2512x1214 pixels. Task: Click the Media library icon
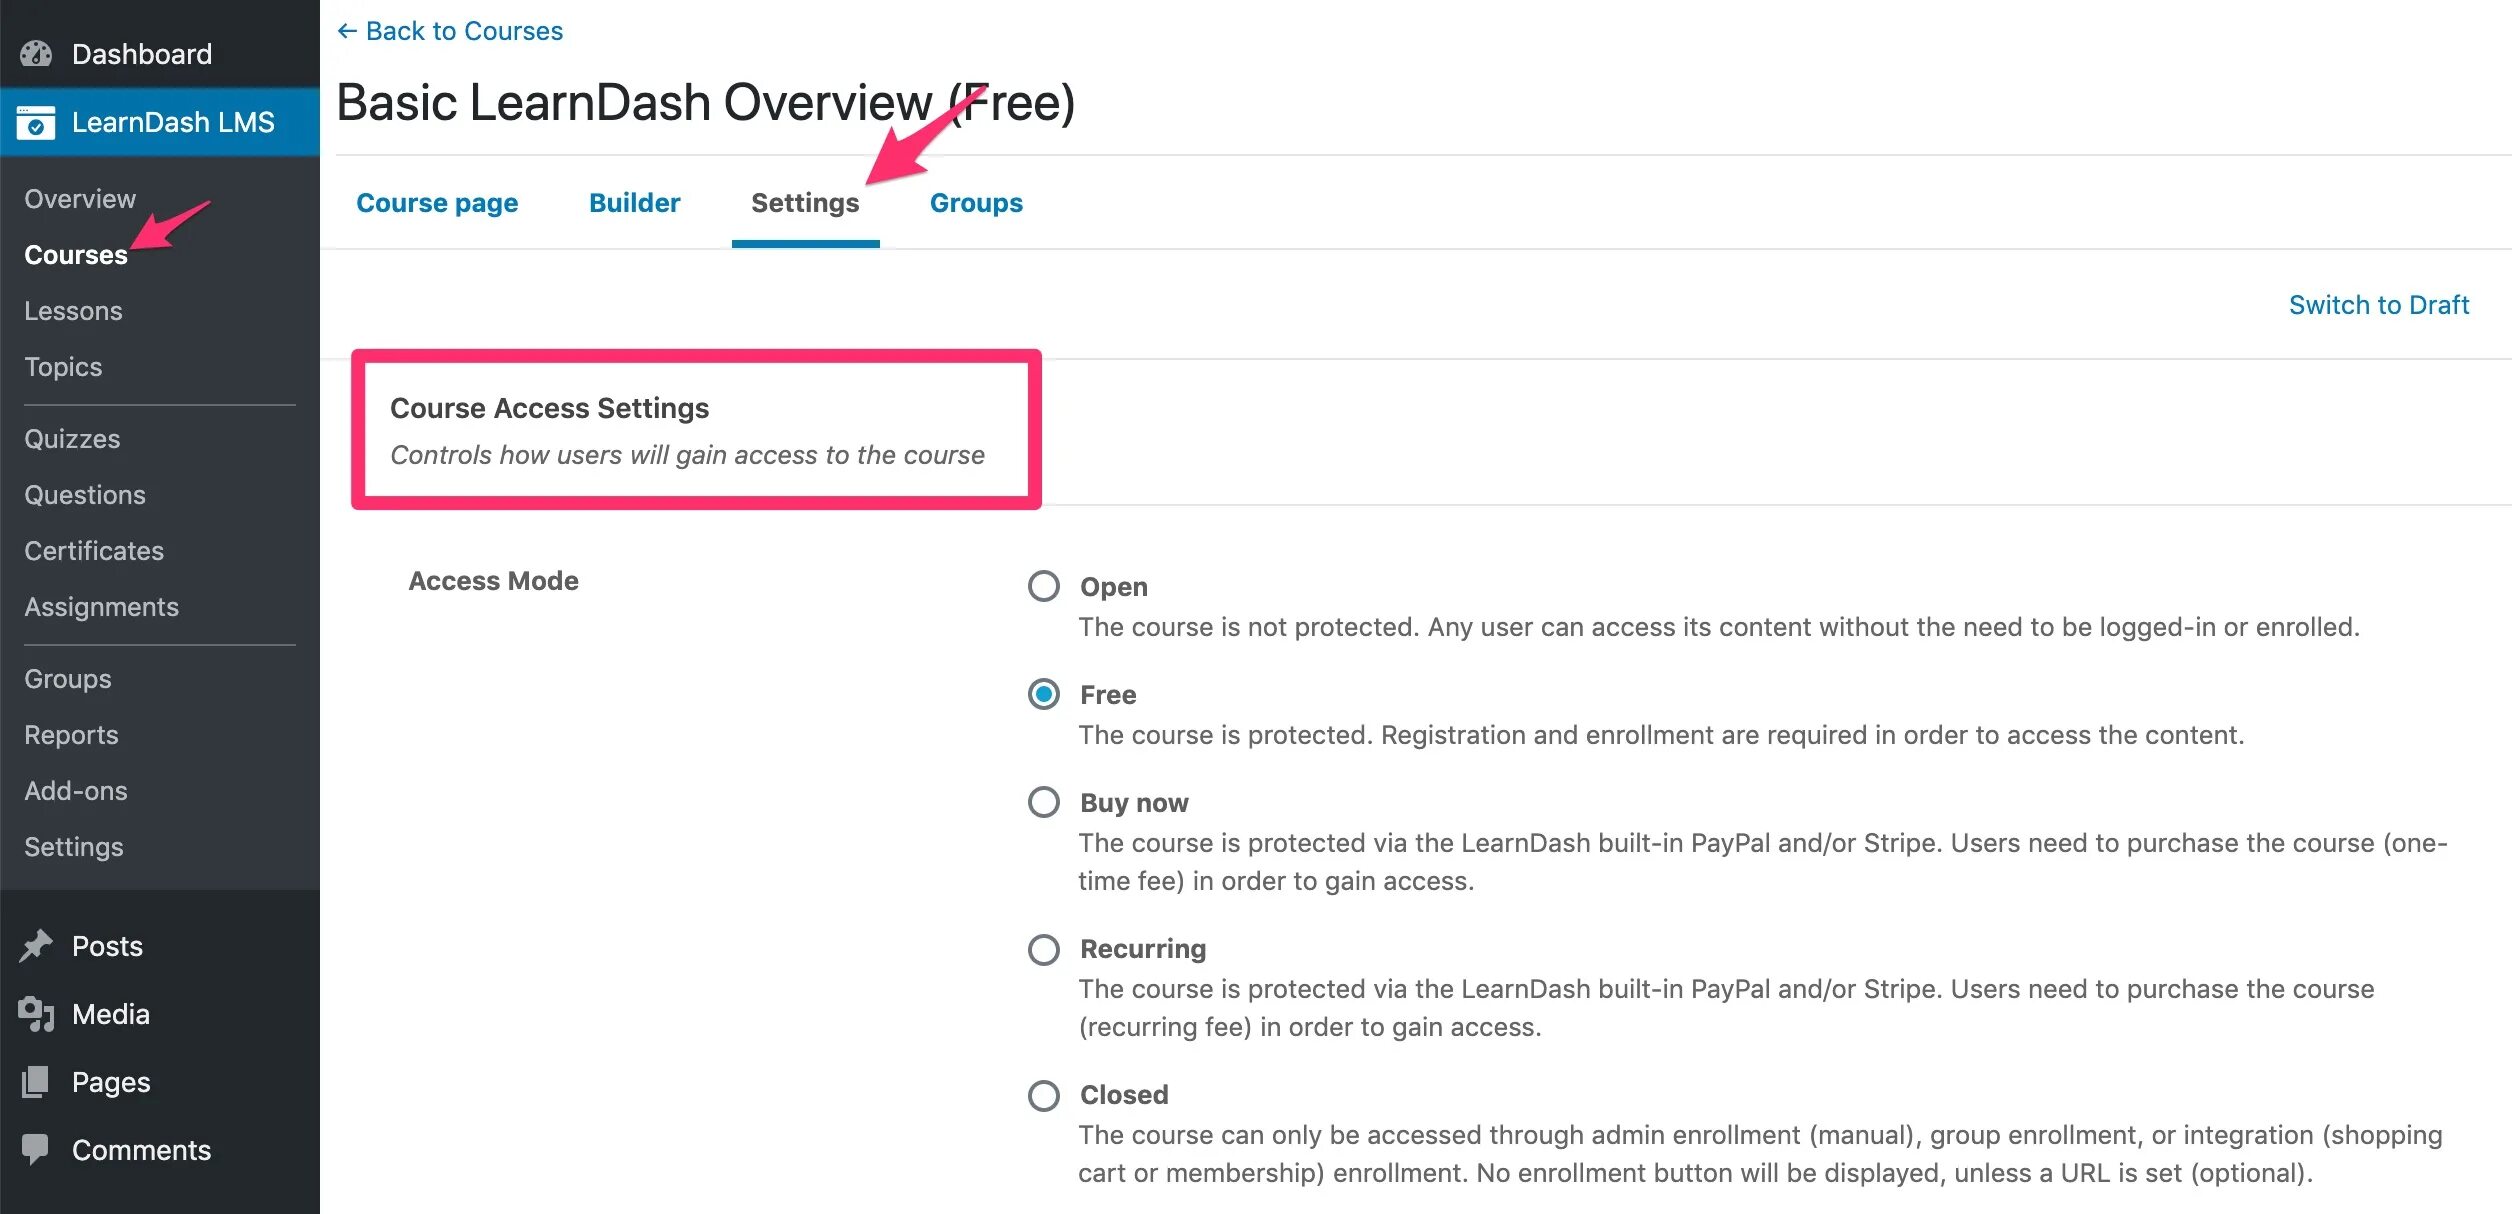[36, 1014]
